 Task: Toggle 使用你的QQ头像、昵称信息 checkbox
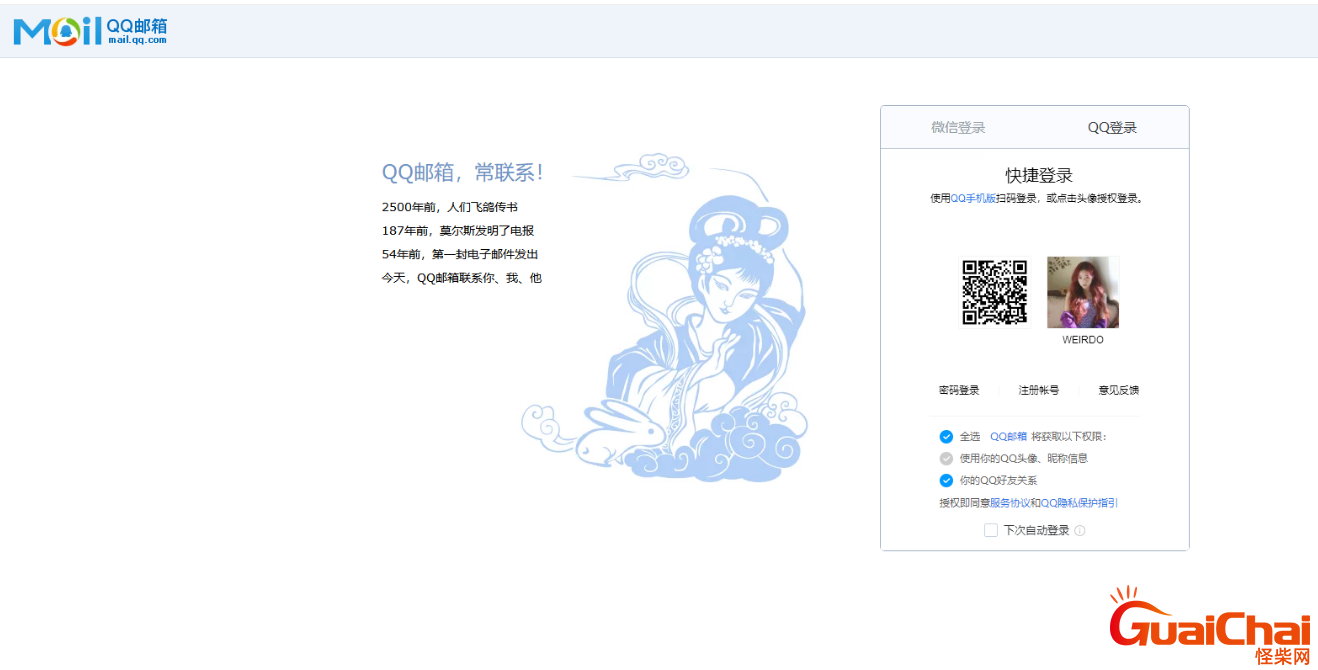(x=946, y=458)
